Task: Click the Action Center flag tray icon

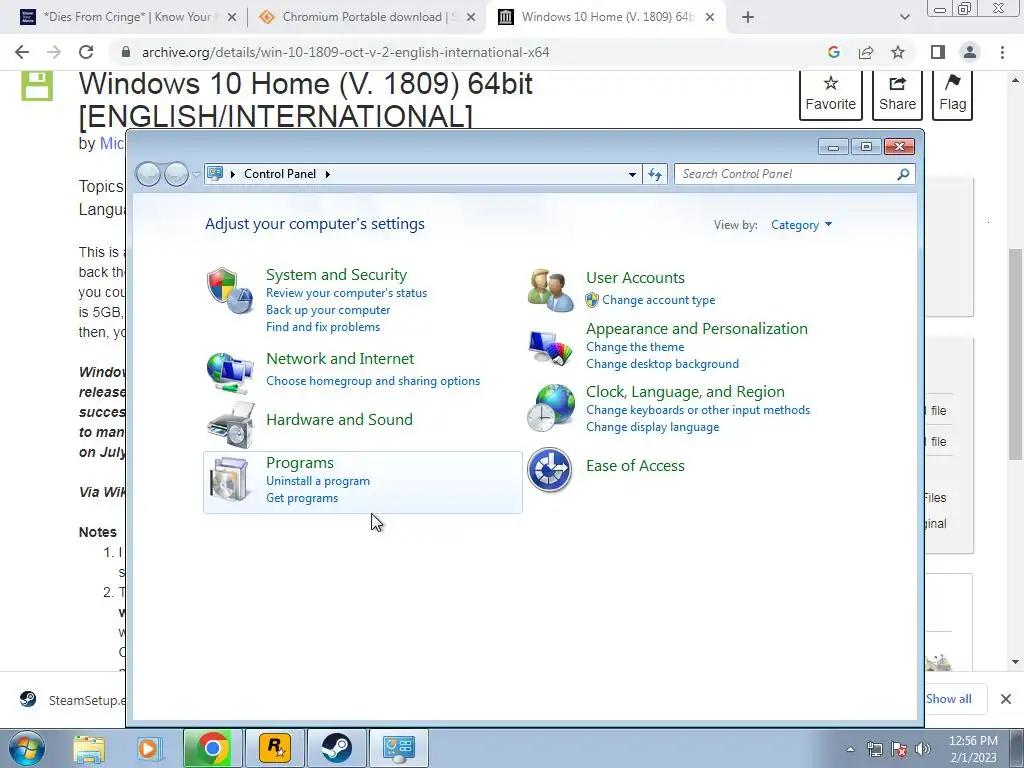Action: coord(899,749)
